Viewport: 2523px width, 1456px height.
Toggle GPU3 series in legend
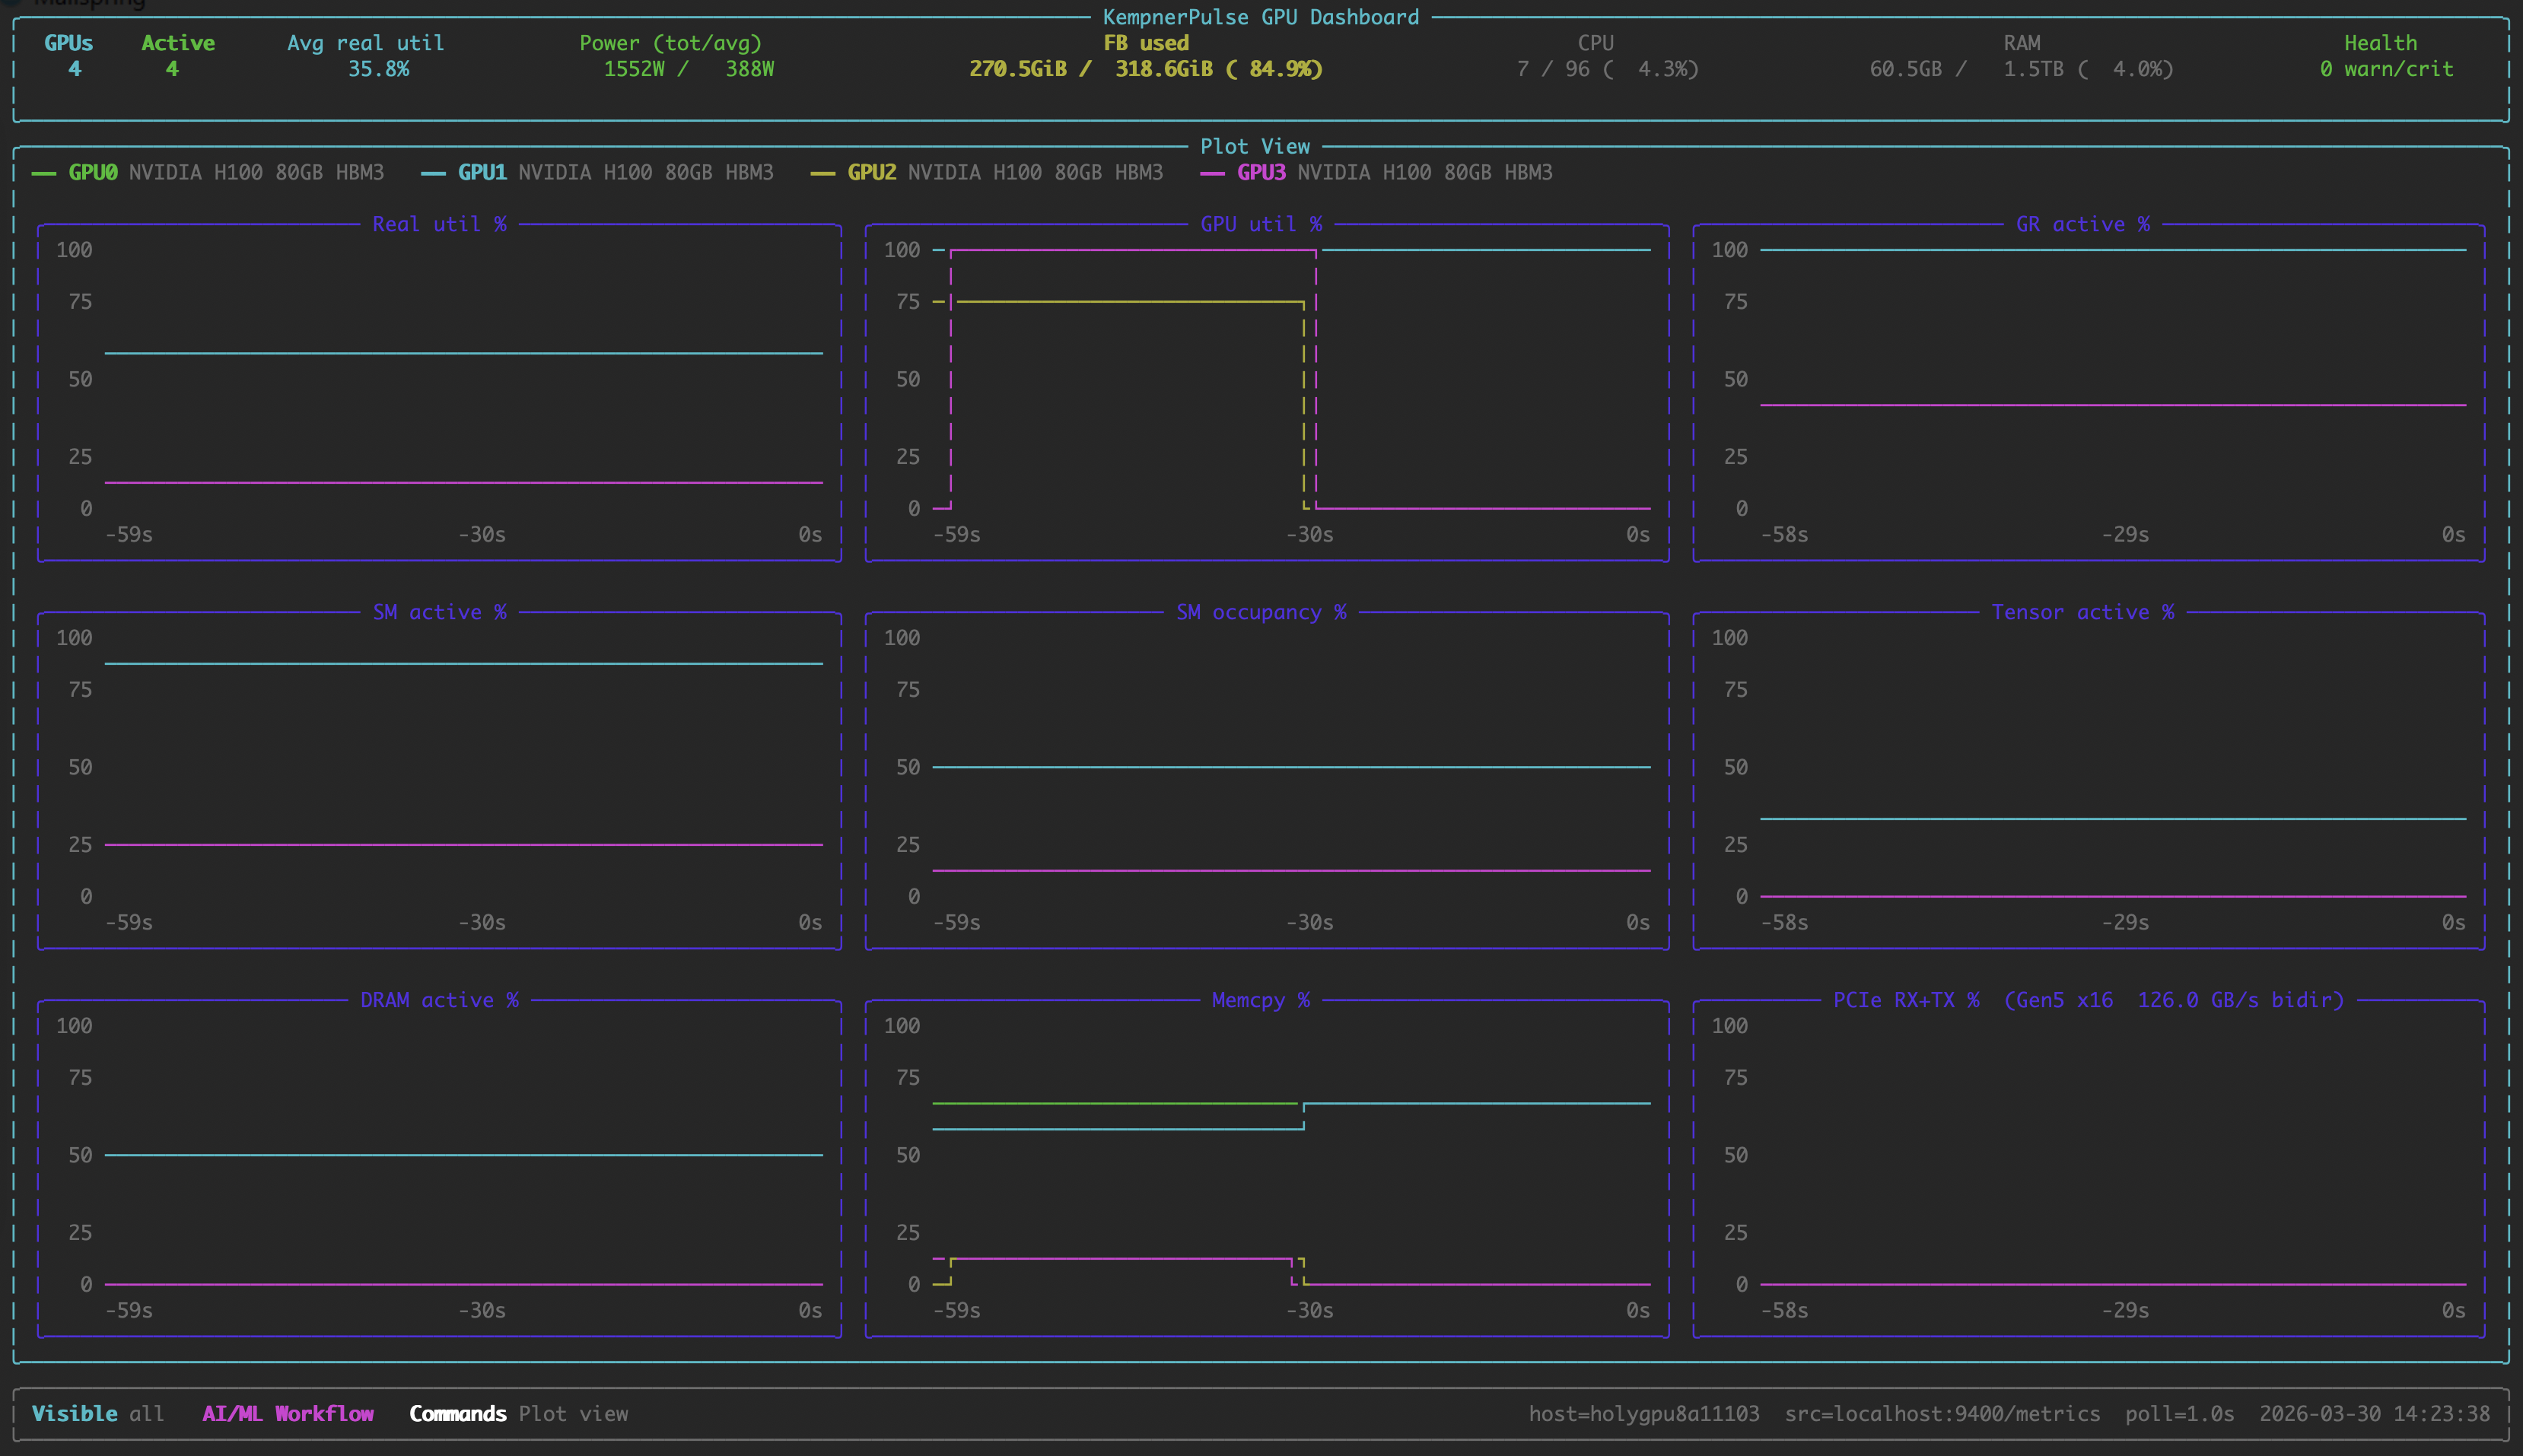[1261, 172]
